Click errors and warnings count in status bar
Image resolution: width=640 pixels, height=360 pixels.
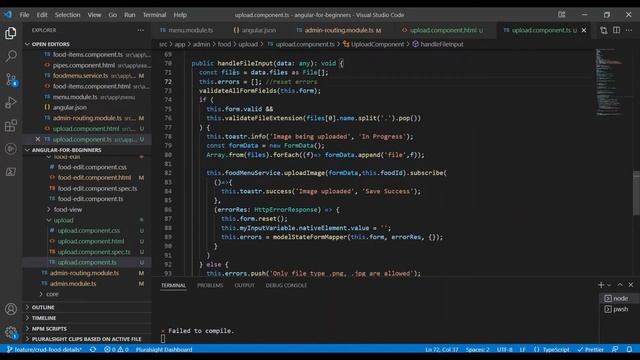(x=116, y=349)
